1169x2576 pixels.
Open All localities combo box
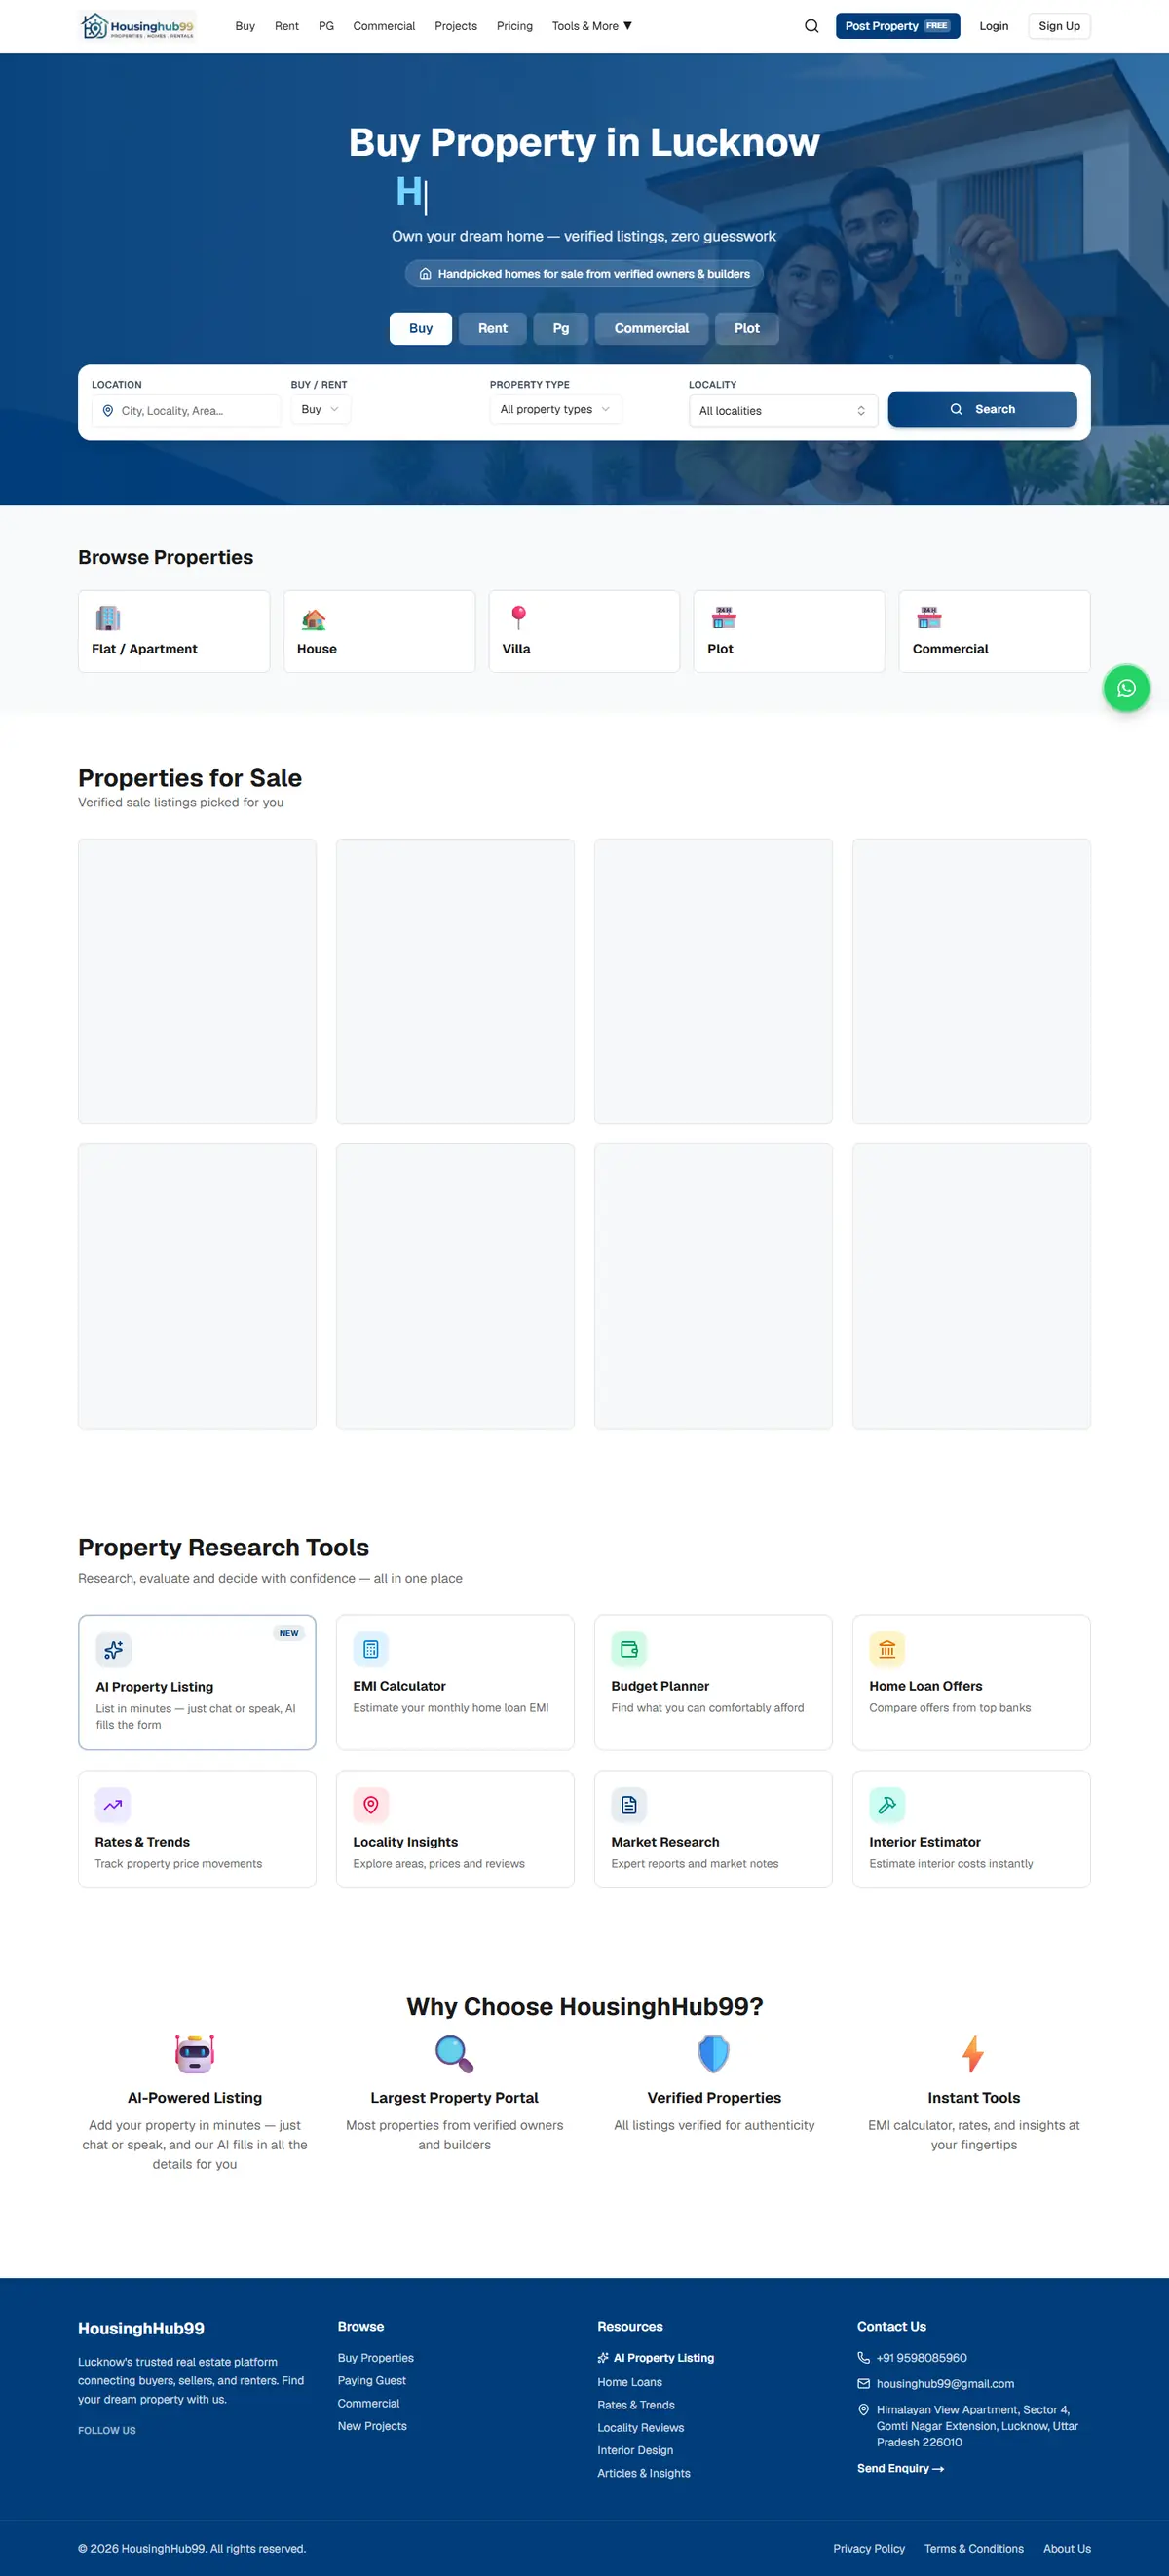click(x=783, y=410)
